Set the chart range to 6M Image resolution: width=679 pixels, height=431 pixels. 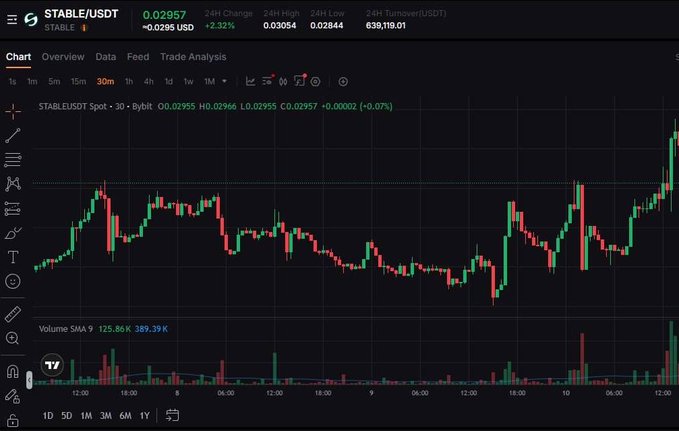coord(125,416)
